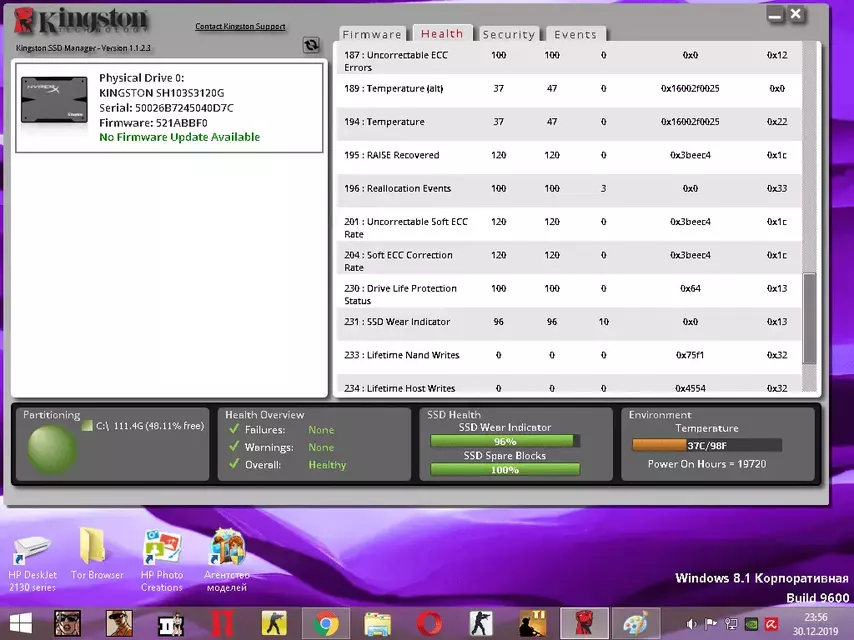Click the volume speaker tray icon
Viewport: 854px width, 640px height.
(x=692, y=624)
